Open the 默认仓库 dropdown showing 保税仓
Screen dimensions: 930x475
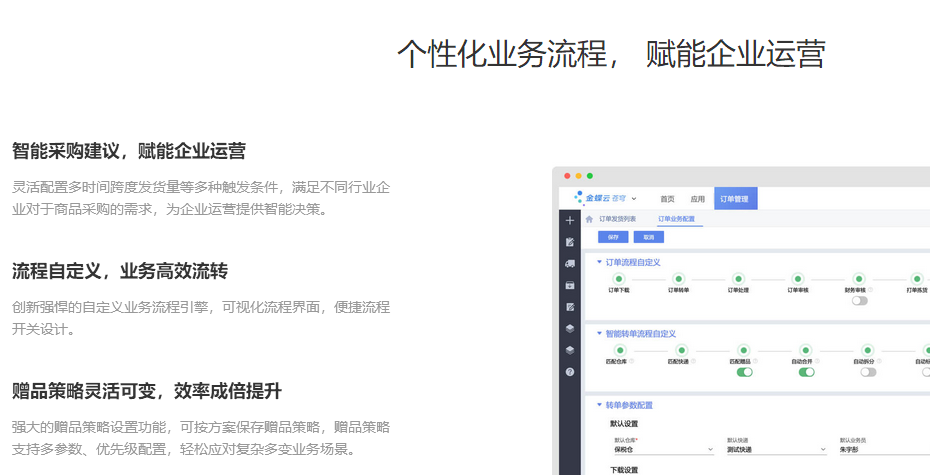[663, 450]
